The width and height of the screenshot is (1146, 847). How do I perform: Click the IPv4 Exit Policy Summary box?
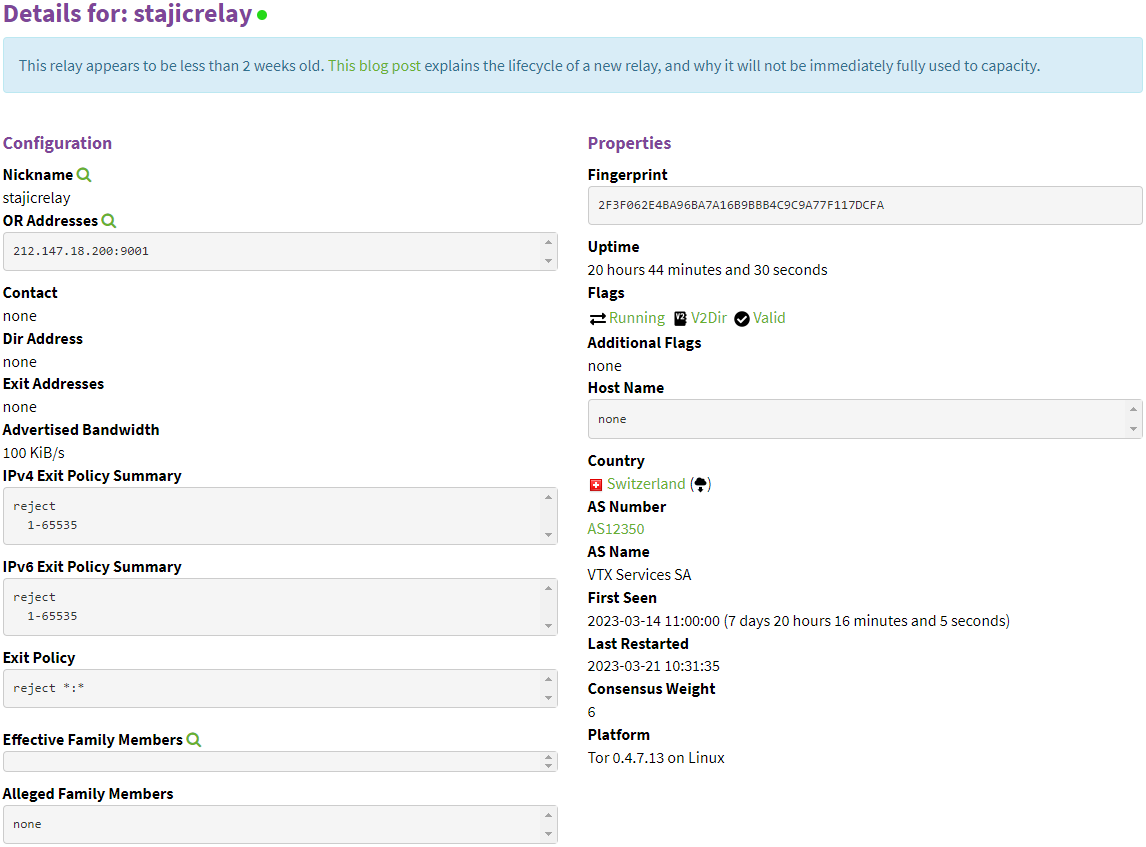coord(280,516)
